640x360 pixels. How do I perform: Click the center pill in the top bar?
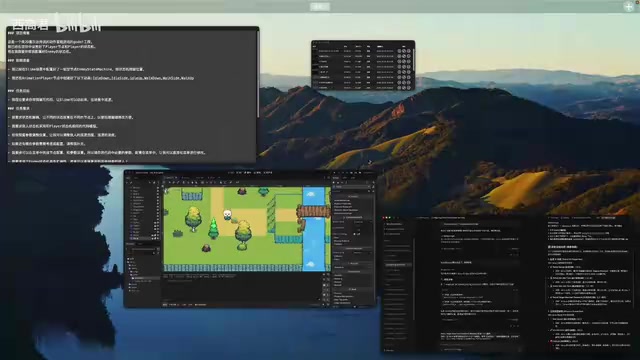[x=320, y=7]
